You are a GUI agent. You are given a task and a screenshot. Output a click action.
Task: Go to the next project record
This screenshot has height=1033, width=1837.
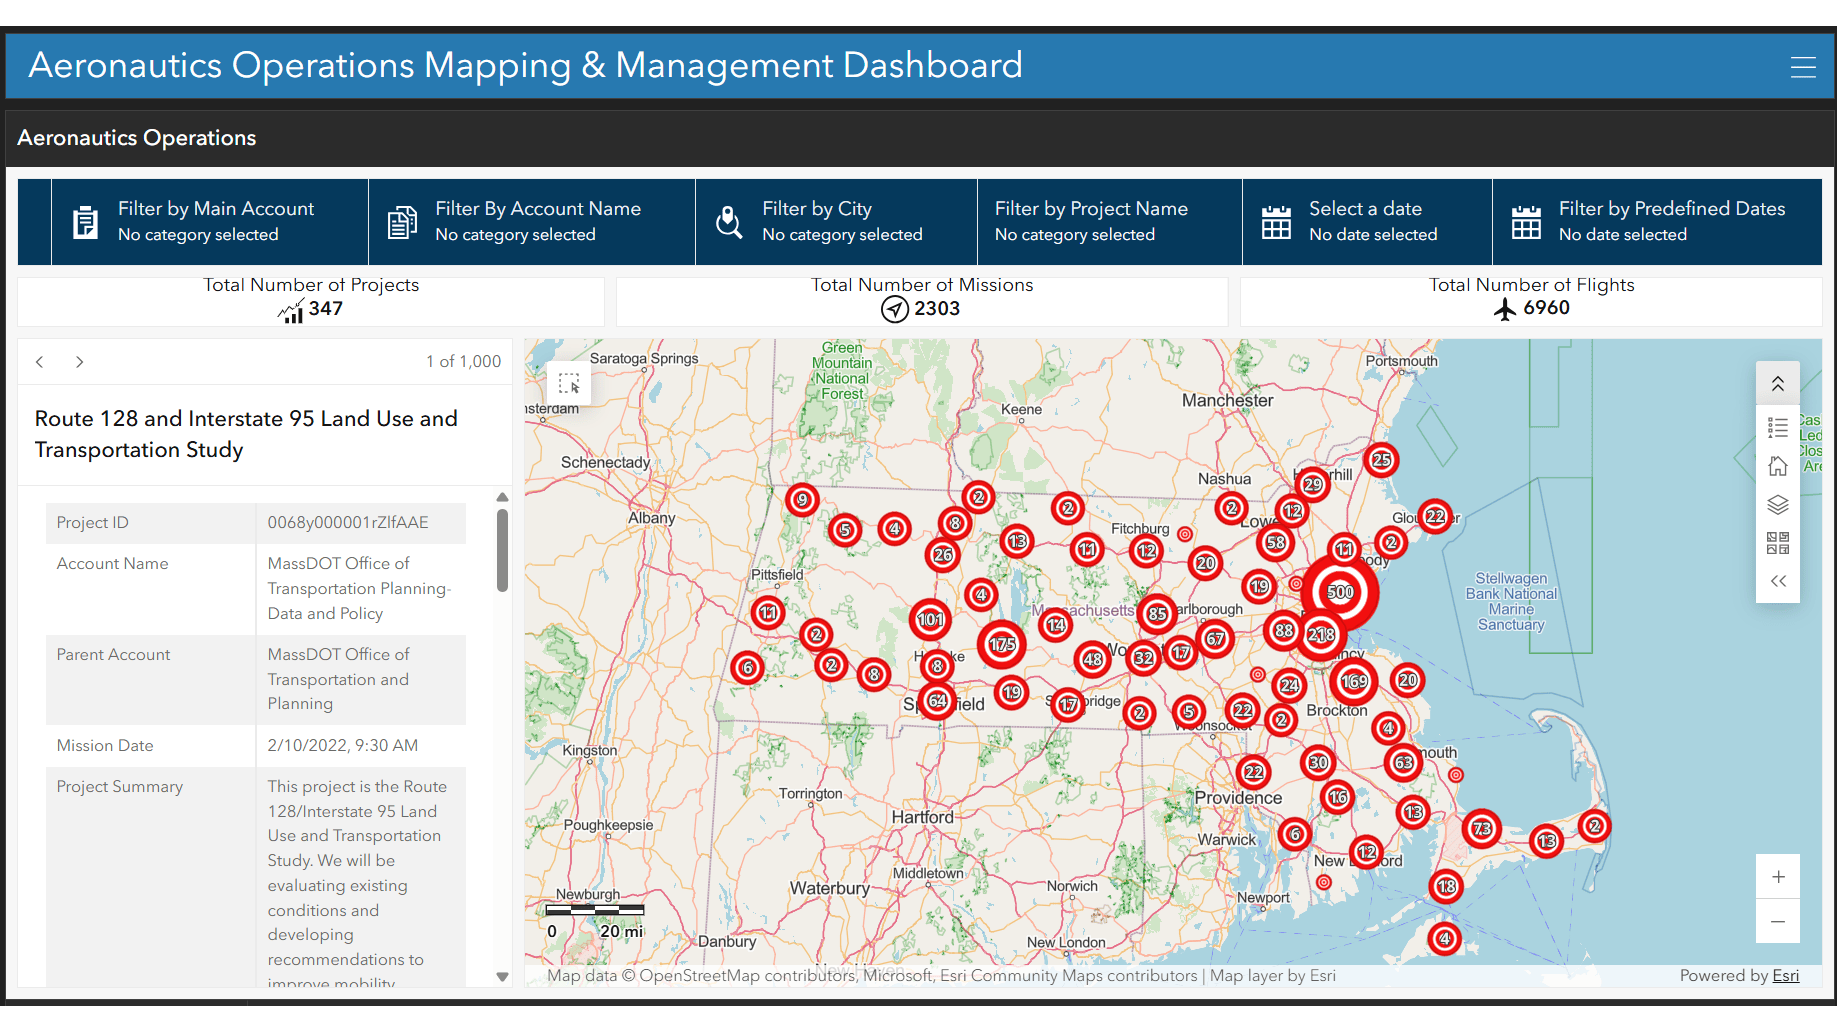click(x=79, y=362)
